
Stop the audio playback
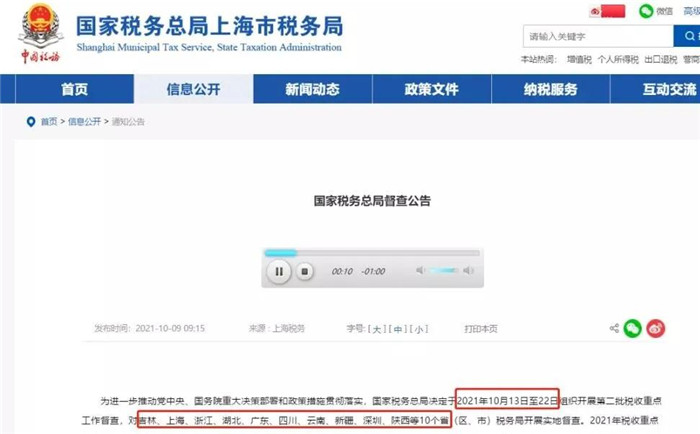pos(305,271)
